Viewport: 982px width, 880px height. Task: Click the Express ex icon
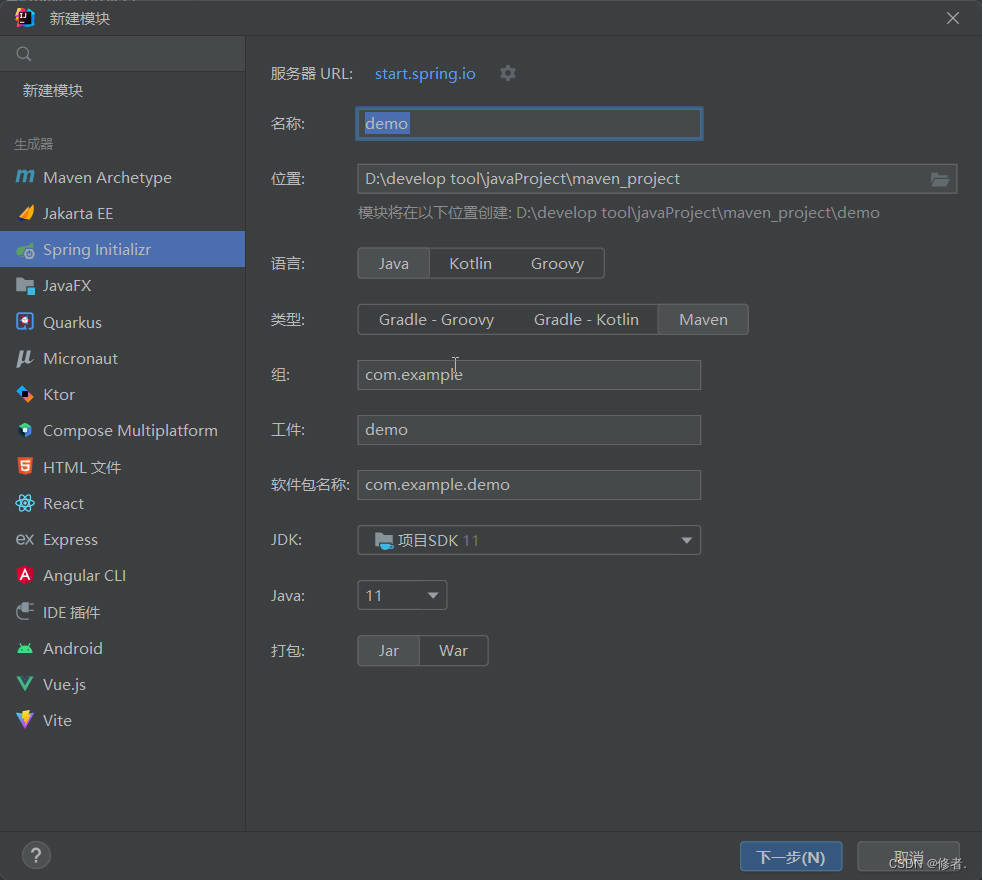pos(25,539)
